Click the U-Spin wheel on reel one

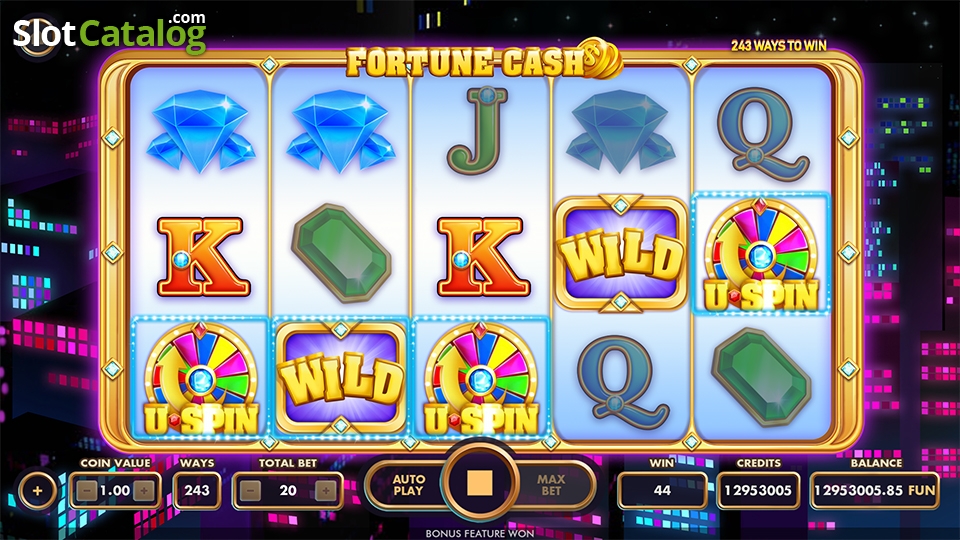coord(200,378)
